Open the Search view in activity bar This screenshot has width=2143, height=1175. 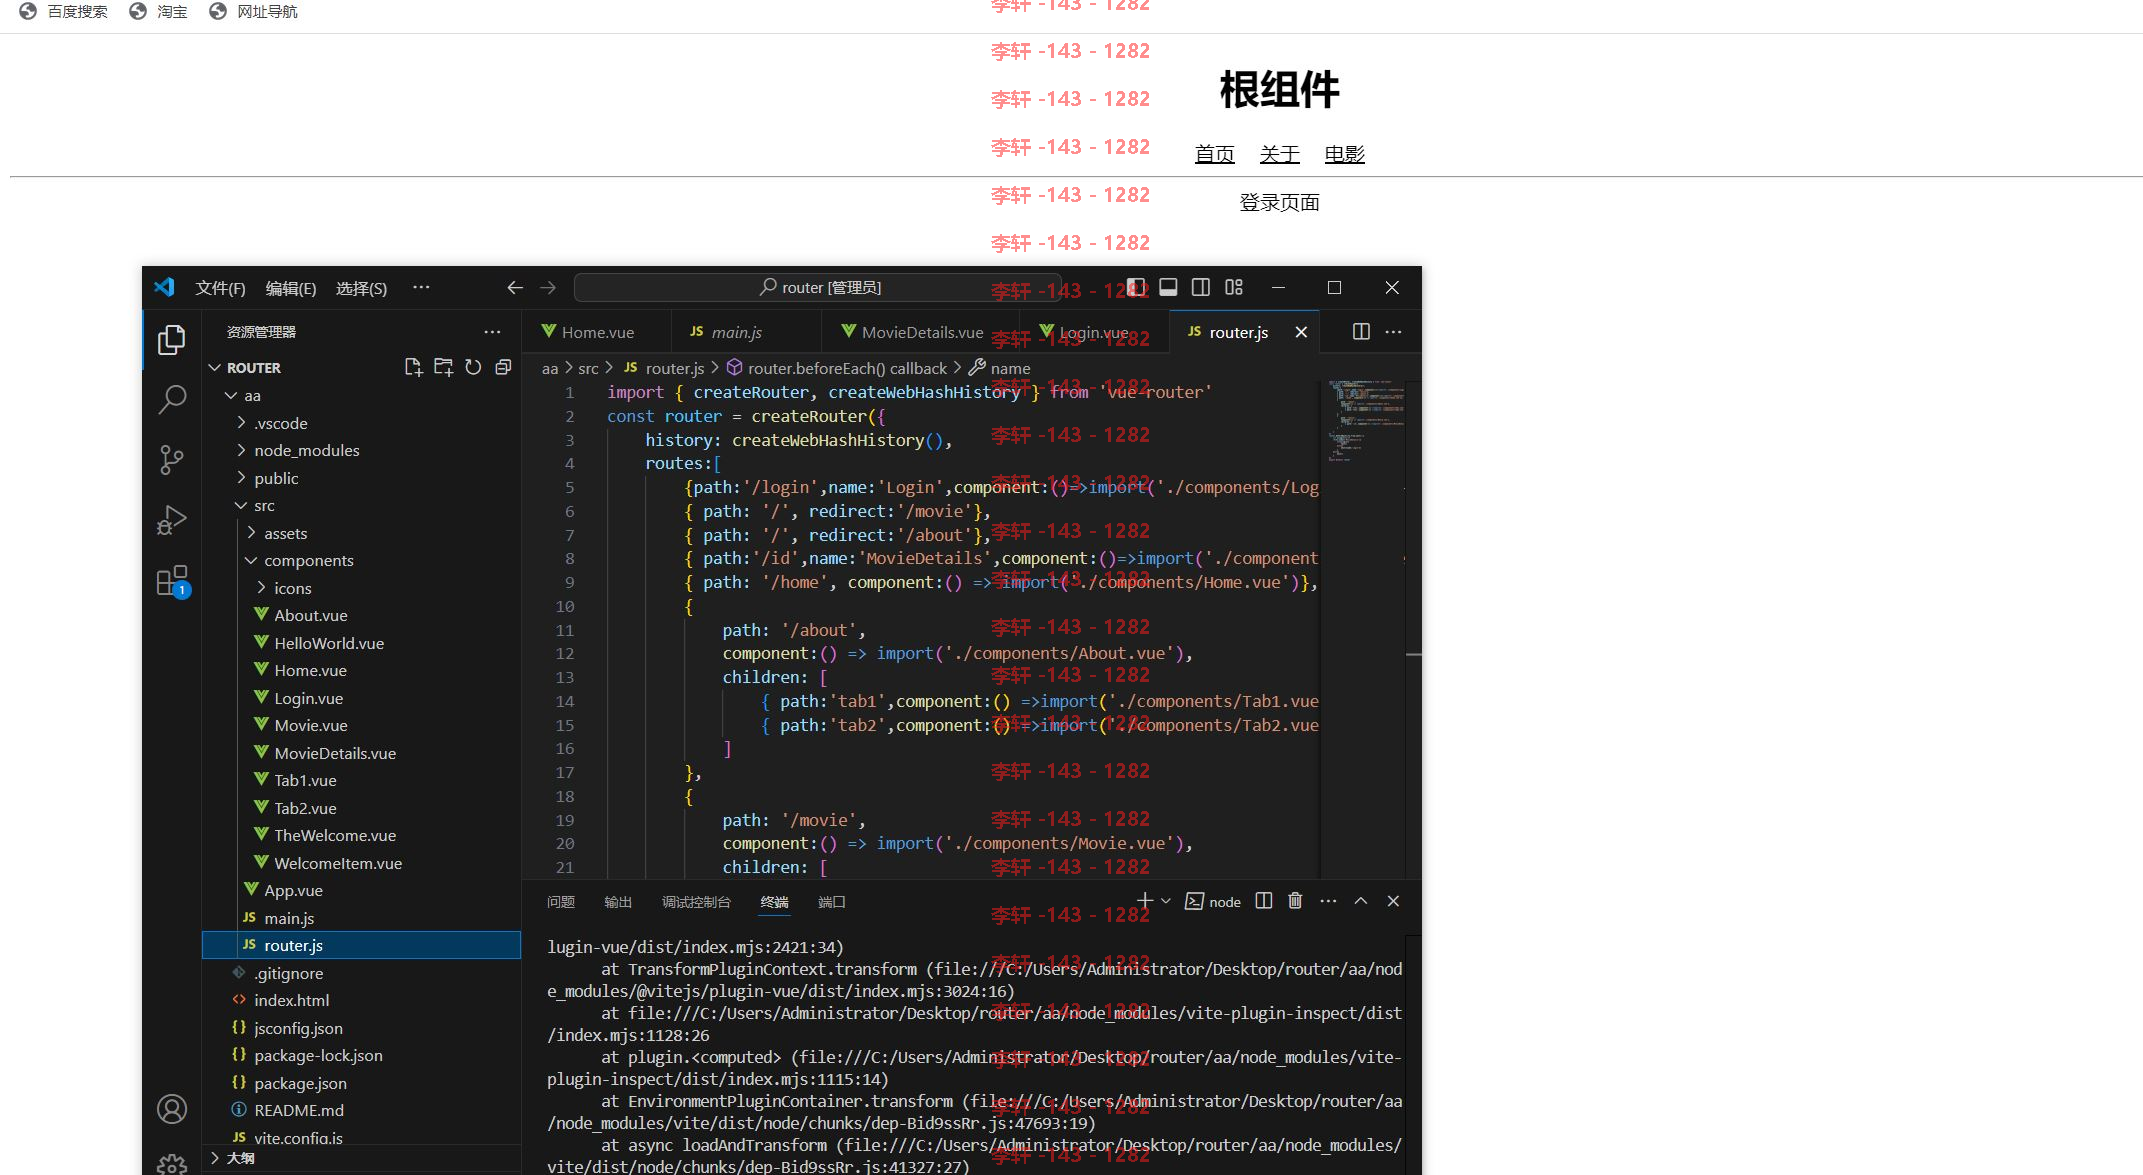coord(172,400)
